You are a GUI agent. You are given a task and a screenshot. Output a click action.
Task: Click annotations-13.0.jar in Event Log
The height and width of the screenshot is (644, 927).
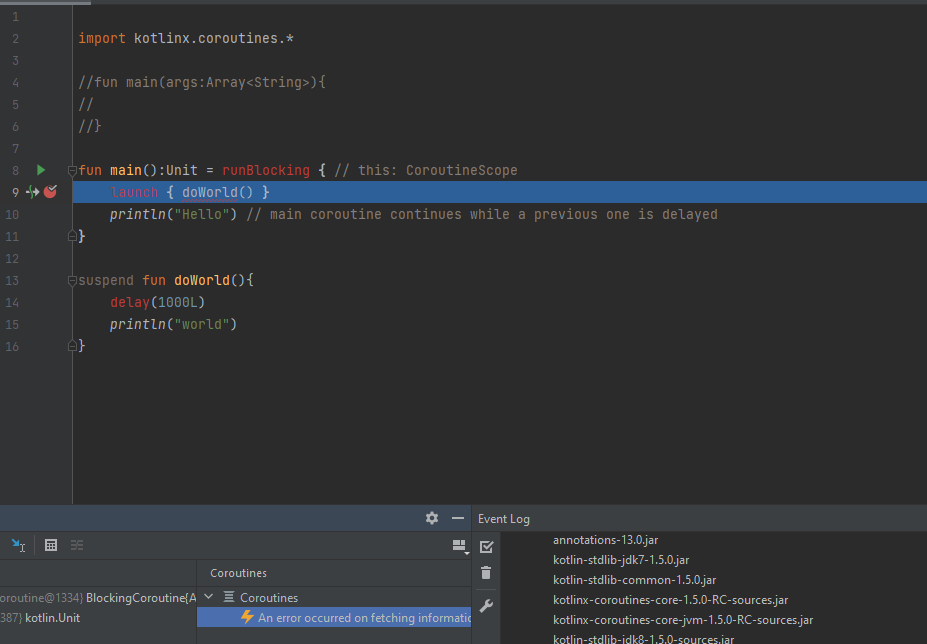605,540
